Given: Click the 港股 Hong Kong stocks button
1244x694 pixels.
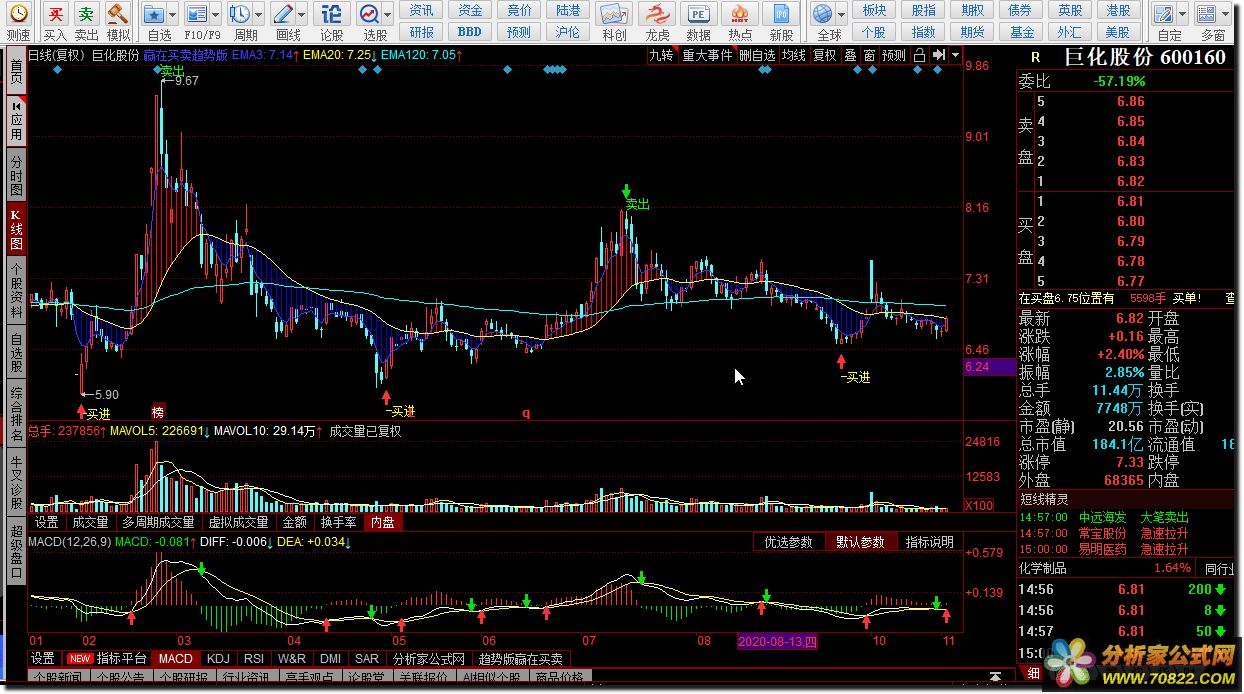Looking at the screenshot, I should 1118,10.
